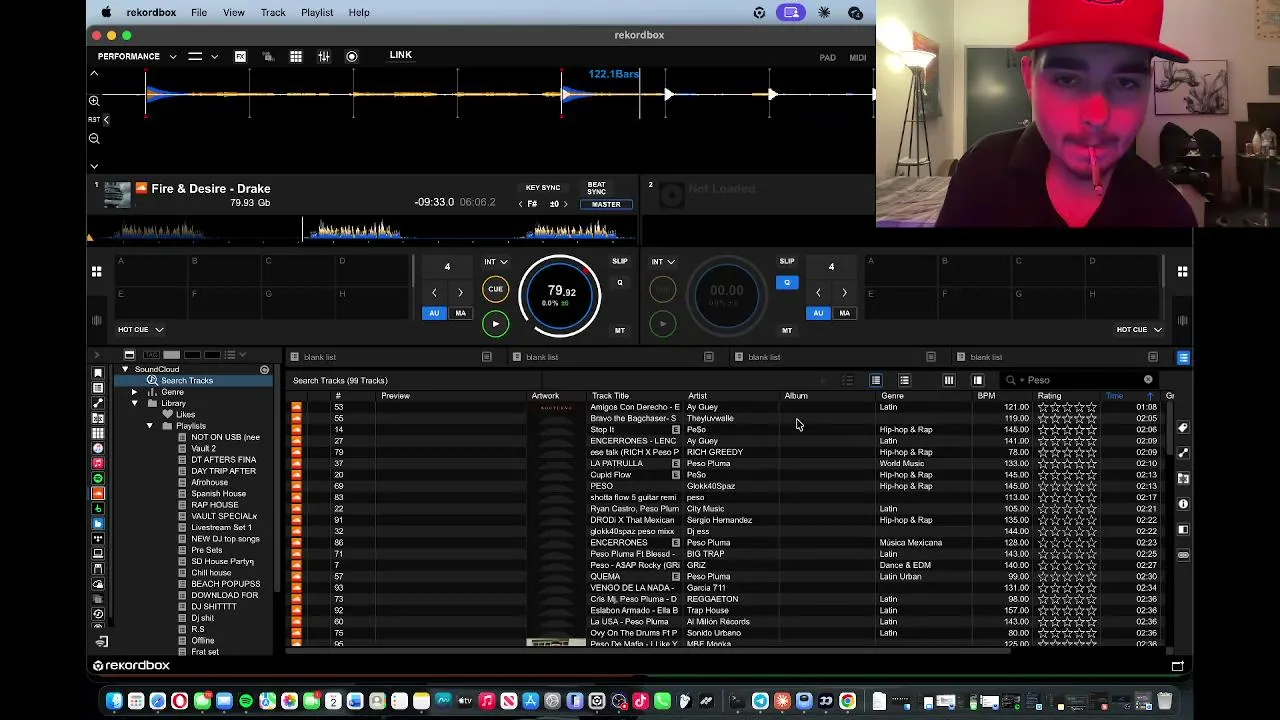
Task: Click BEAT SYNC on deck 1
Action: pyautogui.click(x=597, y=188)
